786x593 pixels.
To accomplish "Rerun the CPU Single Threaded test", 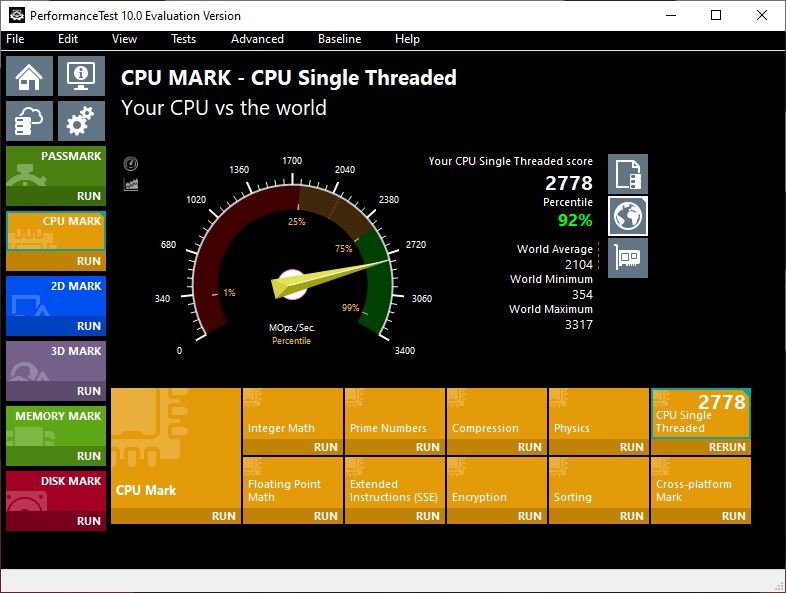I will (701, 447).
